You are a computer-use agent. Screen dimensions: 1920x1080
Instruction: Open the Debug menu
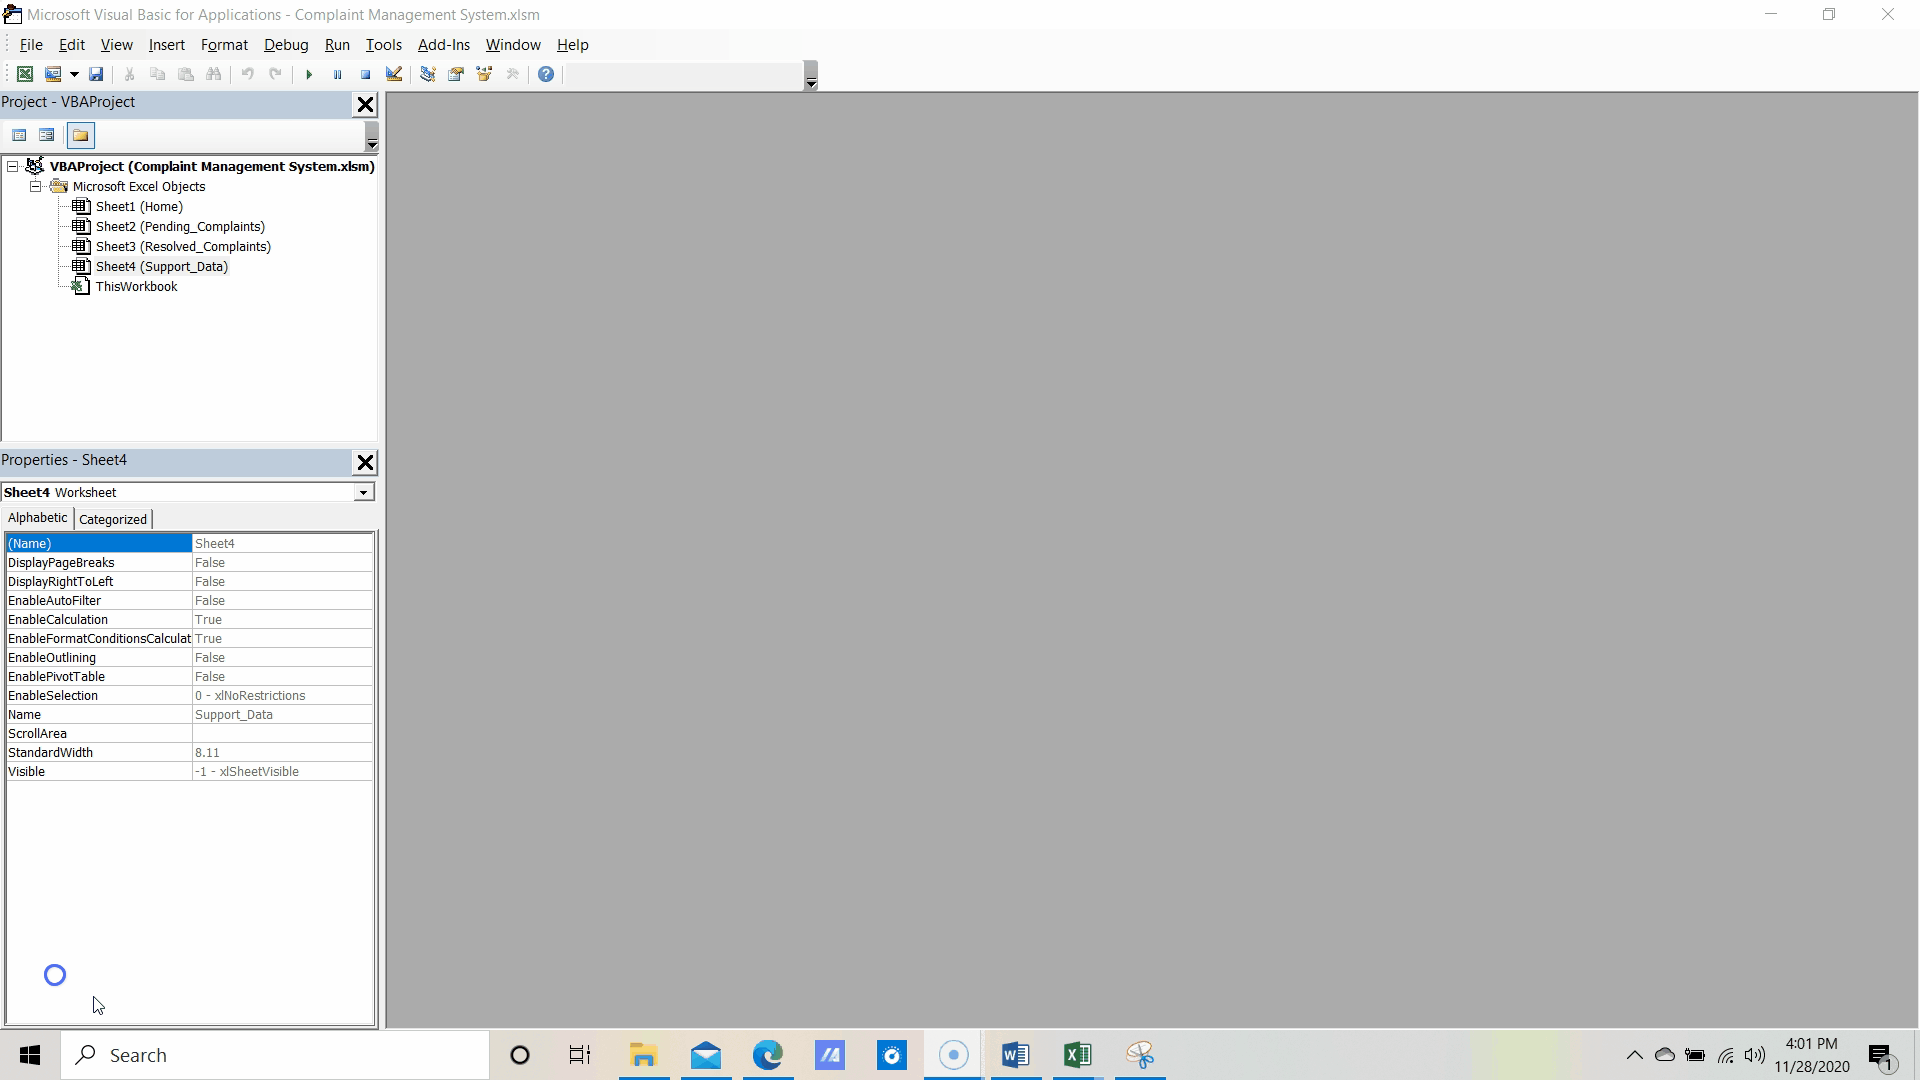click(x=286, y=45)
